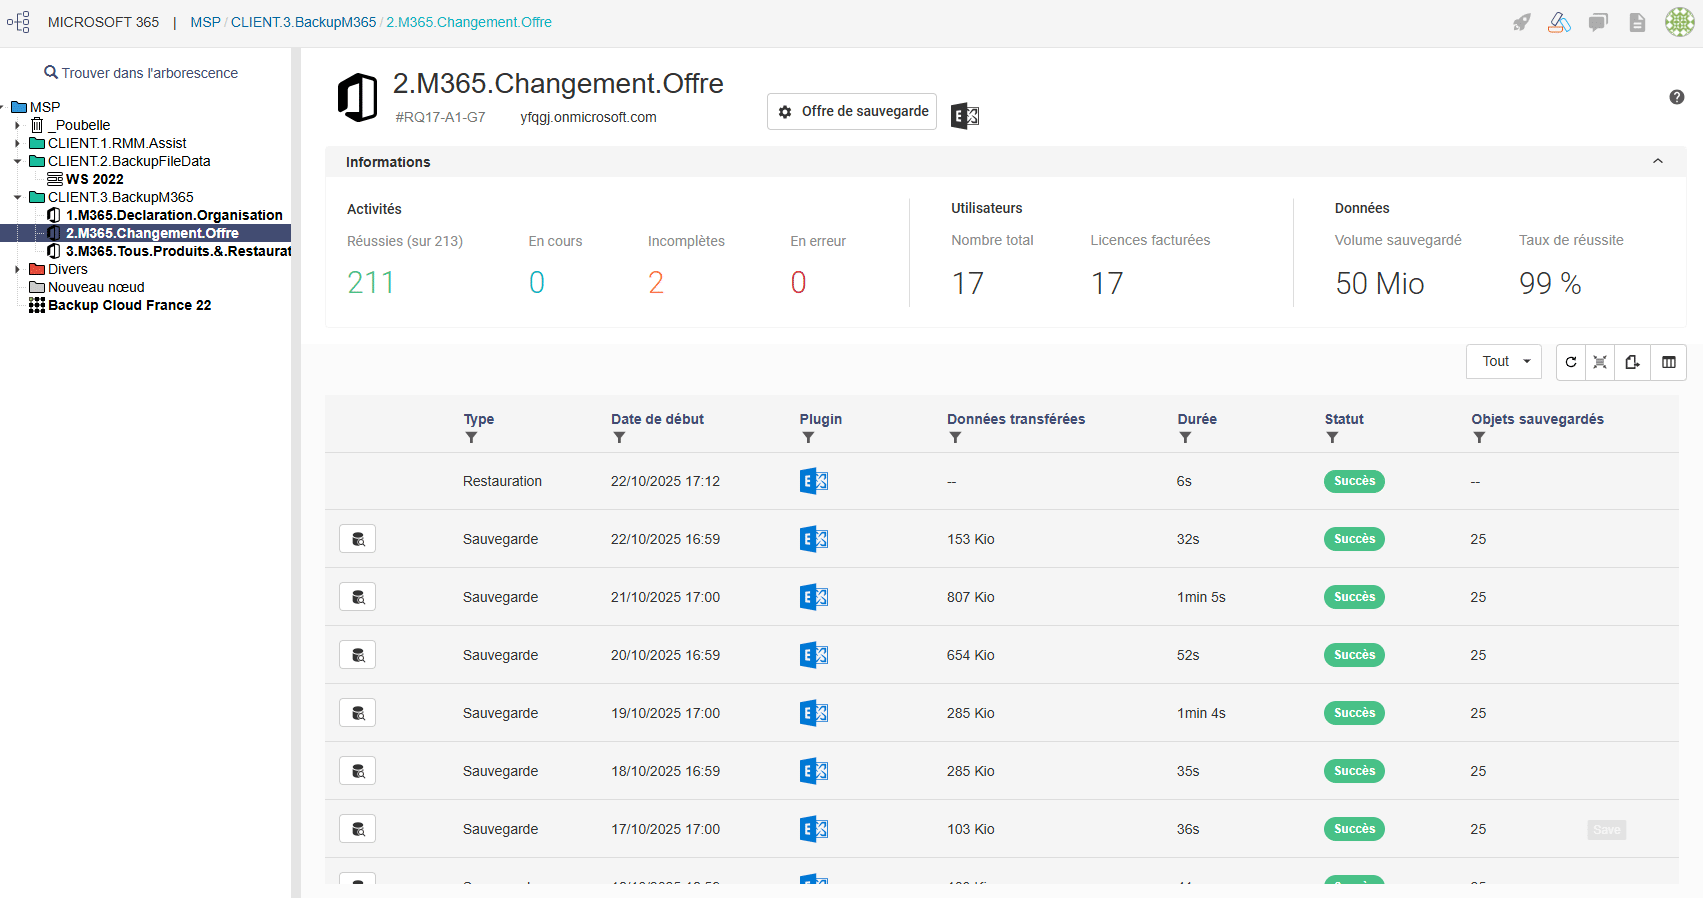This screenshot has height=898, width=1703.
Task: Open details of the 22/10/2025 16:59 backup
Action: 358,539
